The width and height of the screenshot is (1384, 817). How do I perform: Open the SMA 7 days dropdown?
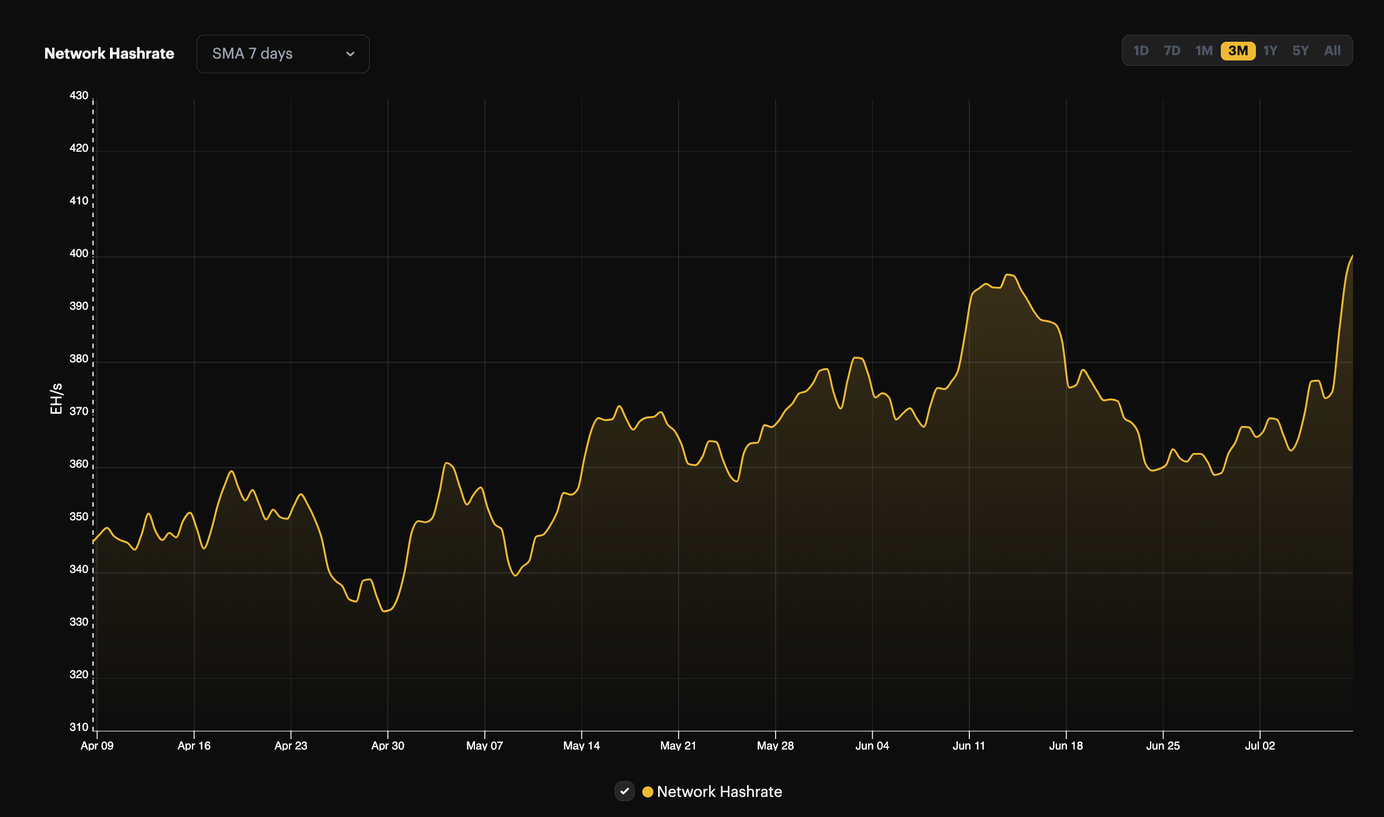click(283, 54)
